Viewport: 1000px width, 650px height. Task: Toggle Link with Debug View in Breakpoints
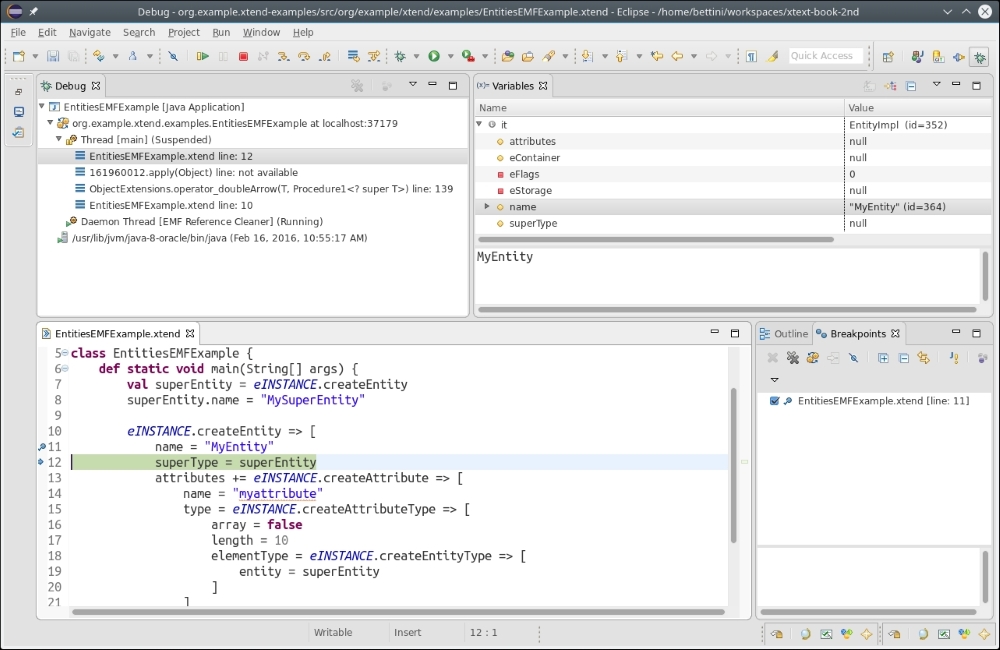point(924,358)
